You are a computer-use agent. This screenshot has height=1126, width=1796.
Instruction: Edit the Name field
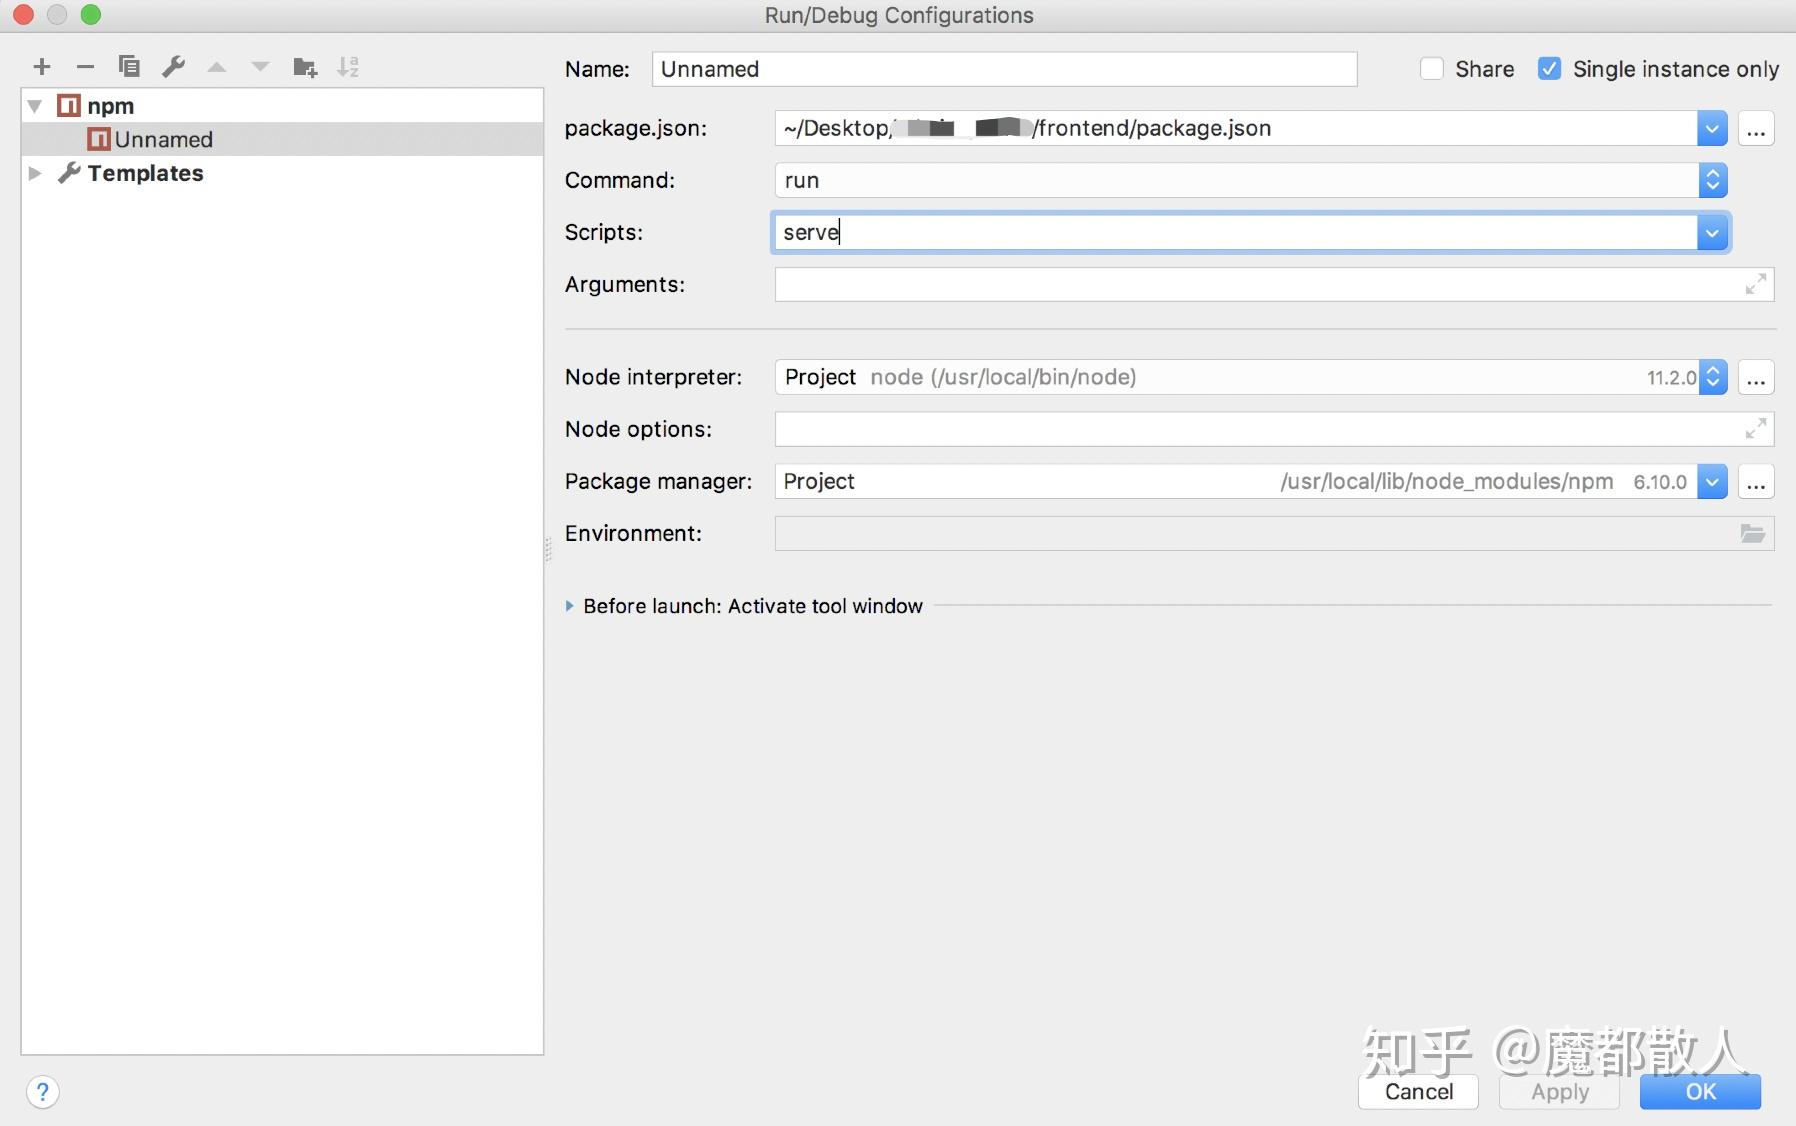coord(1004,69)
